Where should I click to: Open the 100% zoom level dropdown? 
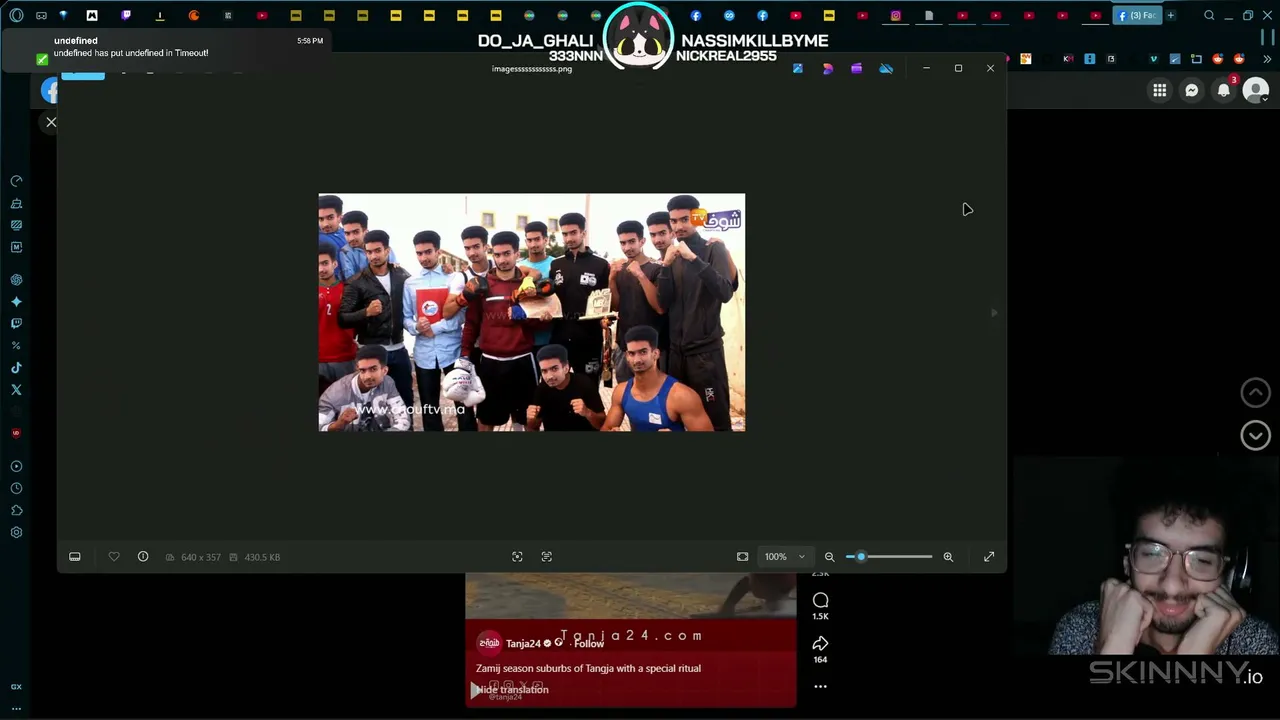click(785, 557)
